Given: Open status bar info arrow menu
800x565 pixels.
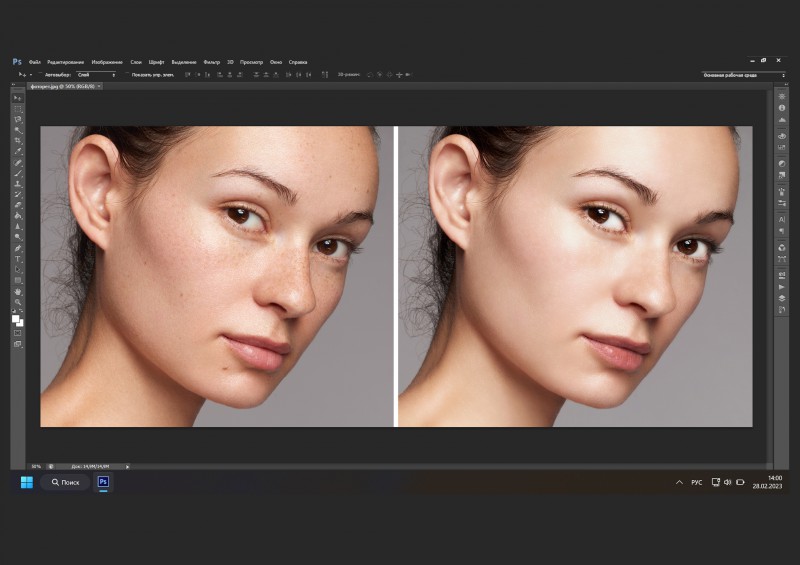Looking at the screenshot, I should click(x=128, y=466).
